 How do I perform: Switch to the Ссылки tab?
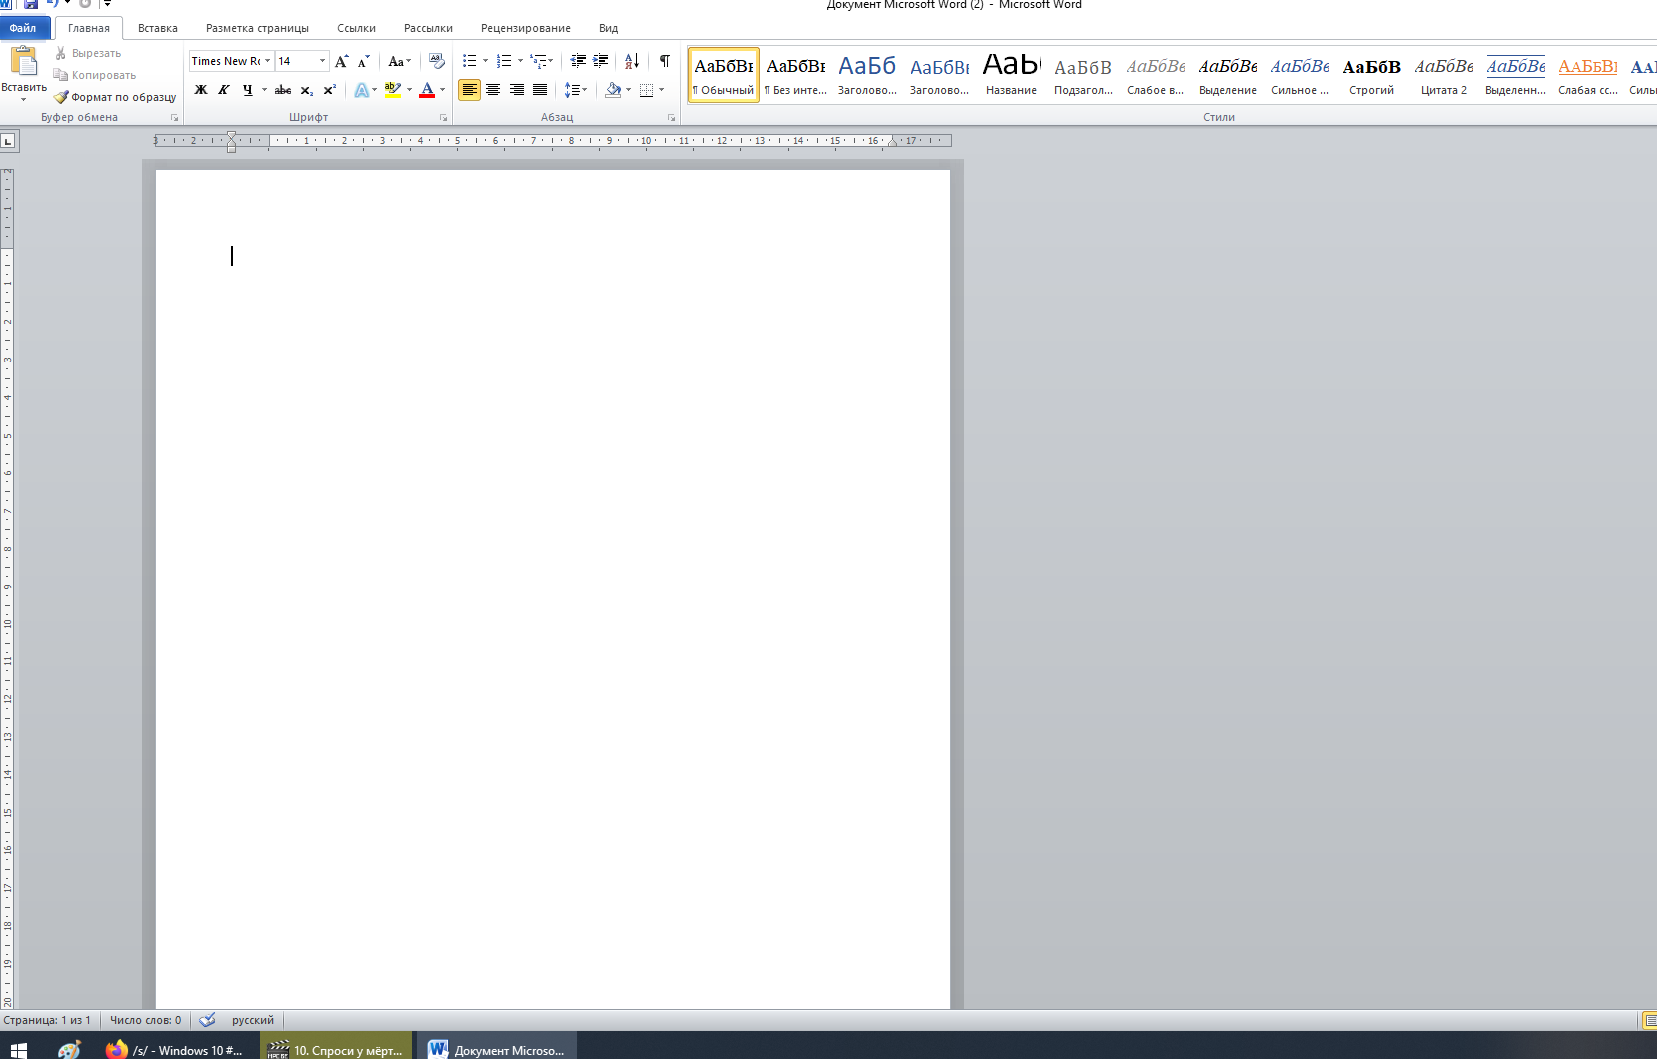tap(356, 28)
